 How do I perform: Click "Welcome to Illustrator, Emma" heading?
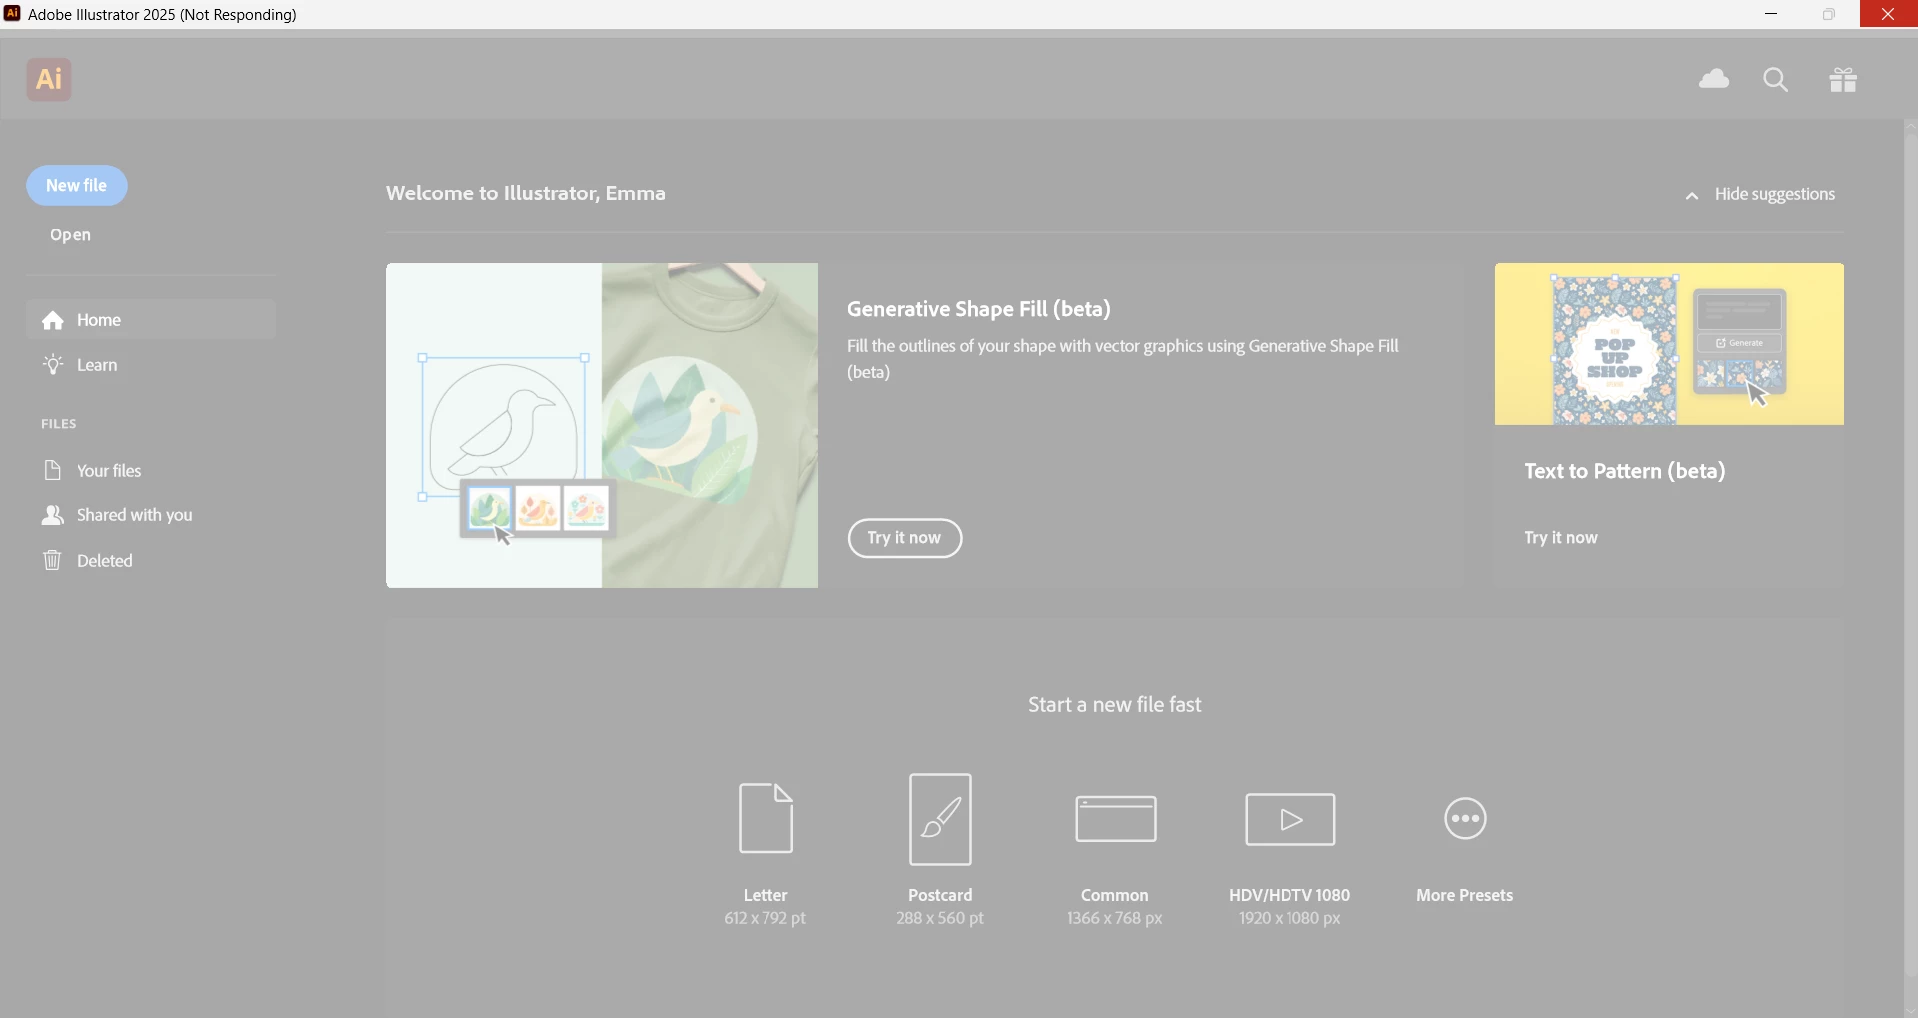tap(526, 193)
